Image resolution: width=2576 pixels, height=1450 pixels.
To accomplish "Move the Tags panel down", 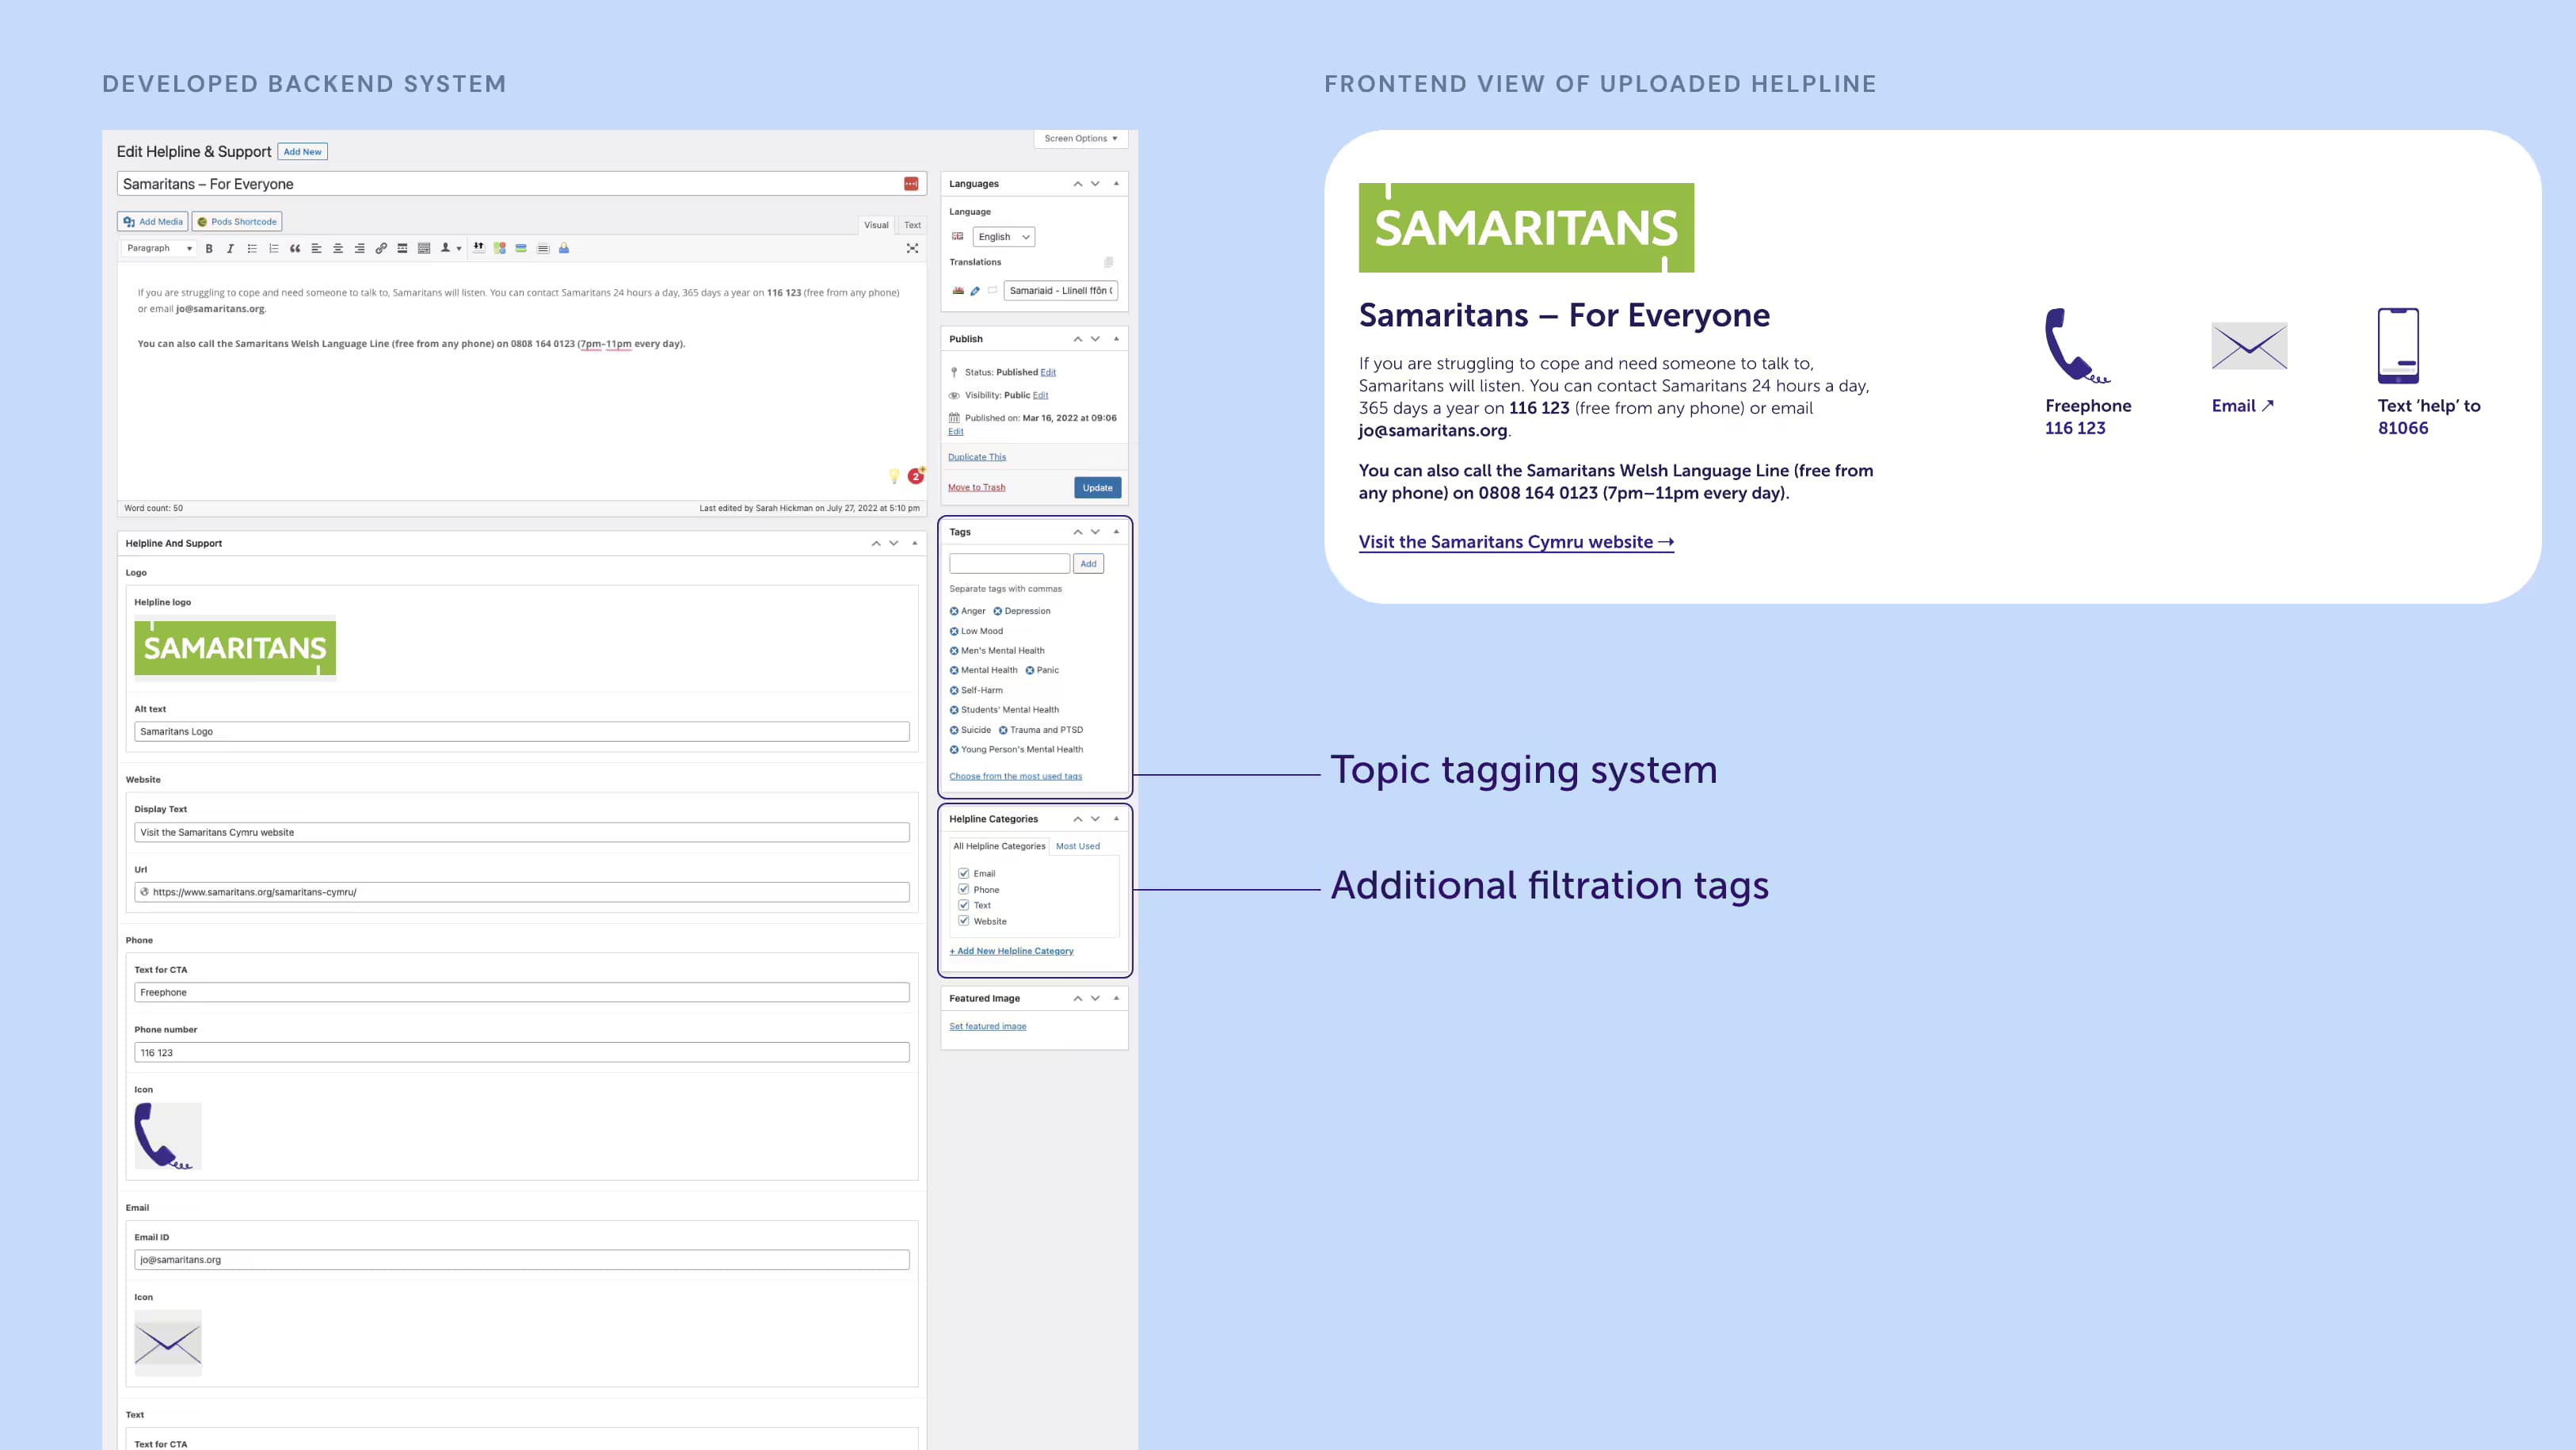I will 1095,532.
